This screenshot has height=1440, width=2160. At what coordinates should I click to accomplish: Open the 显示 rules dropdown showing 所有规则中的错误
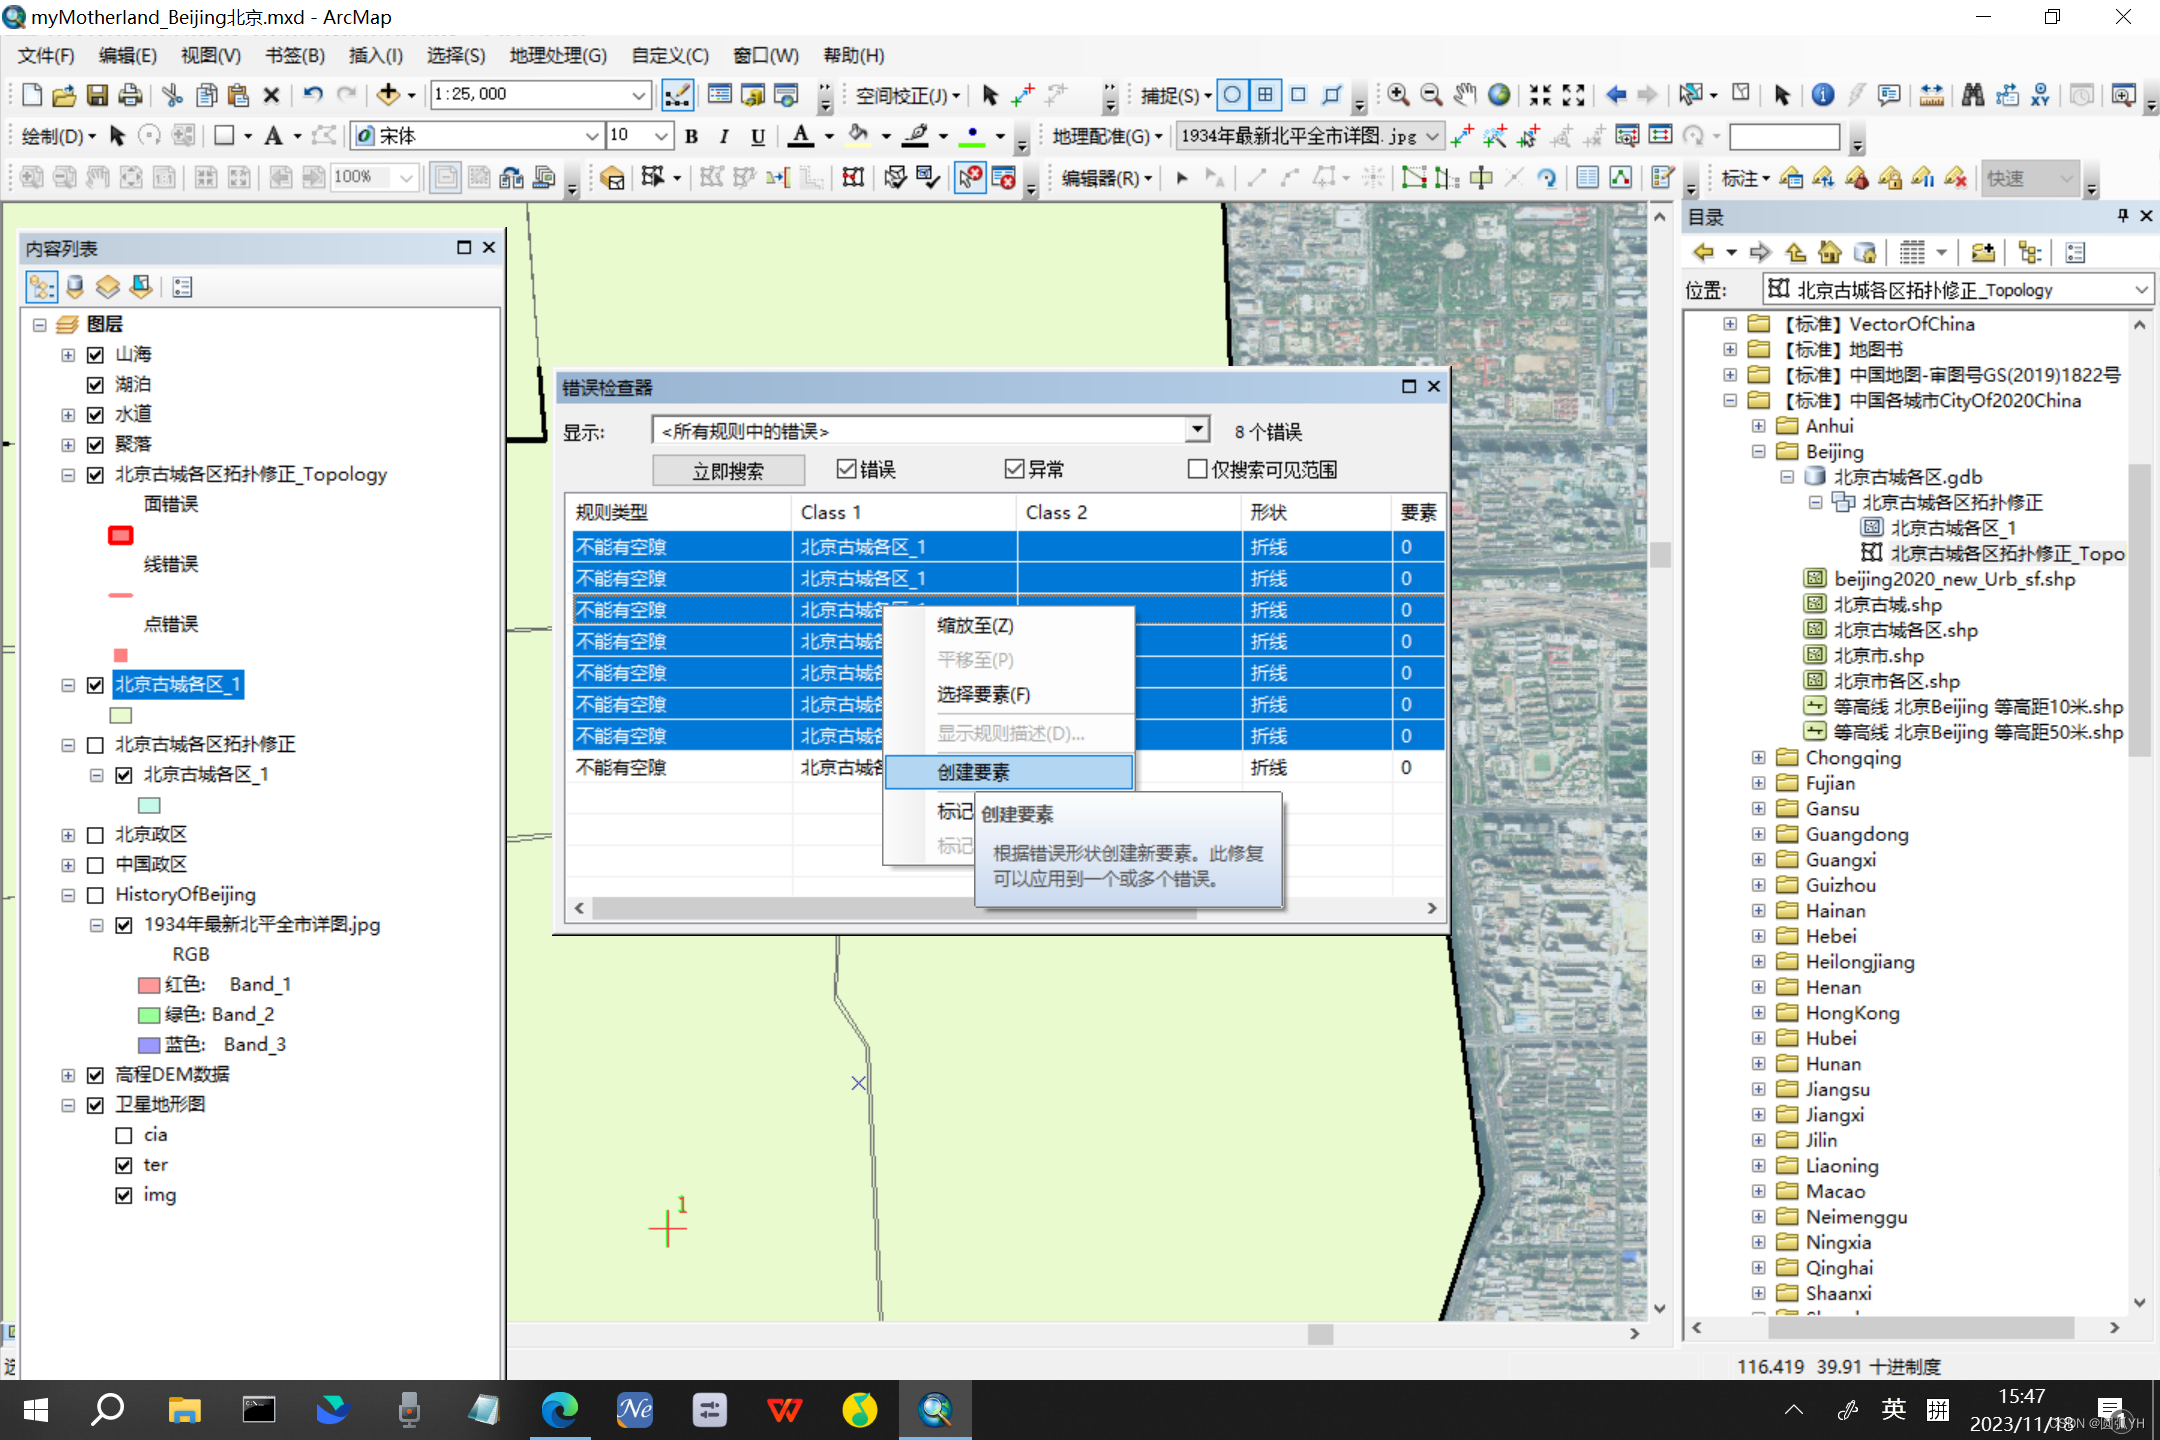tap(1196, 429)
